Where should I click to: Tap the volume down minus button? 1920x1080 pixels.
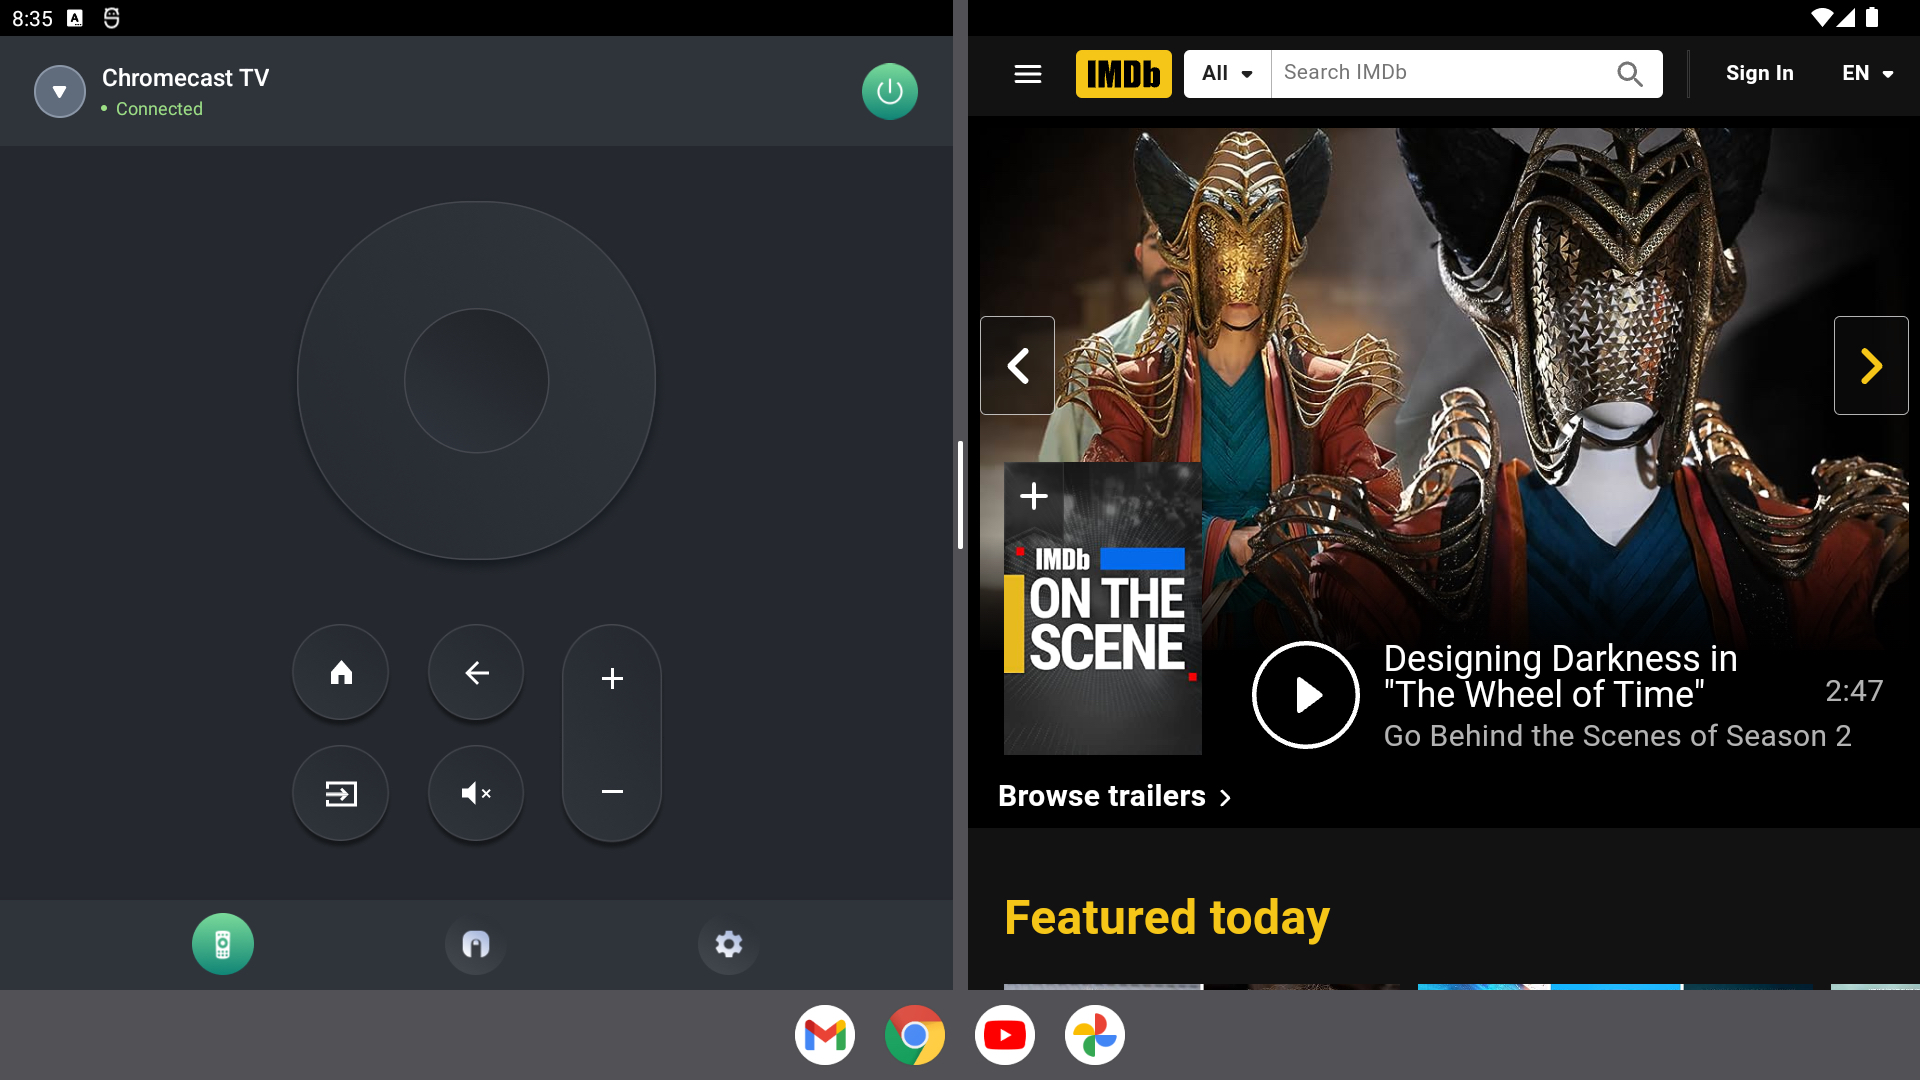coord(612,792)
